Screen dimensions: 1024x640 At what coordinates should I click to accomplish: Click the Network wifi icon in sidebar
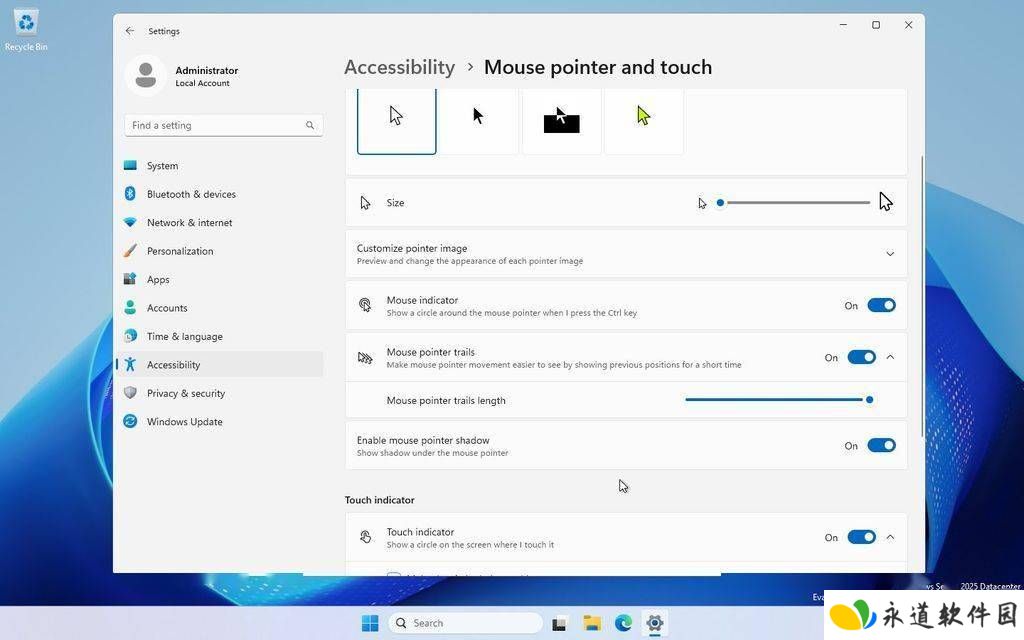[x=130, y=222]
